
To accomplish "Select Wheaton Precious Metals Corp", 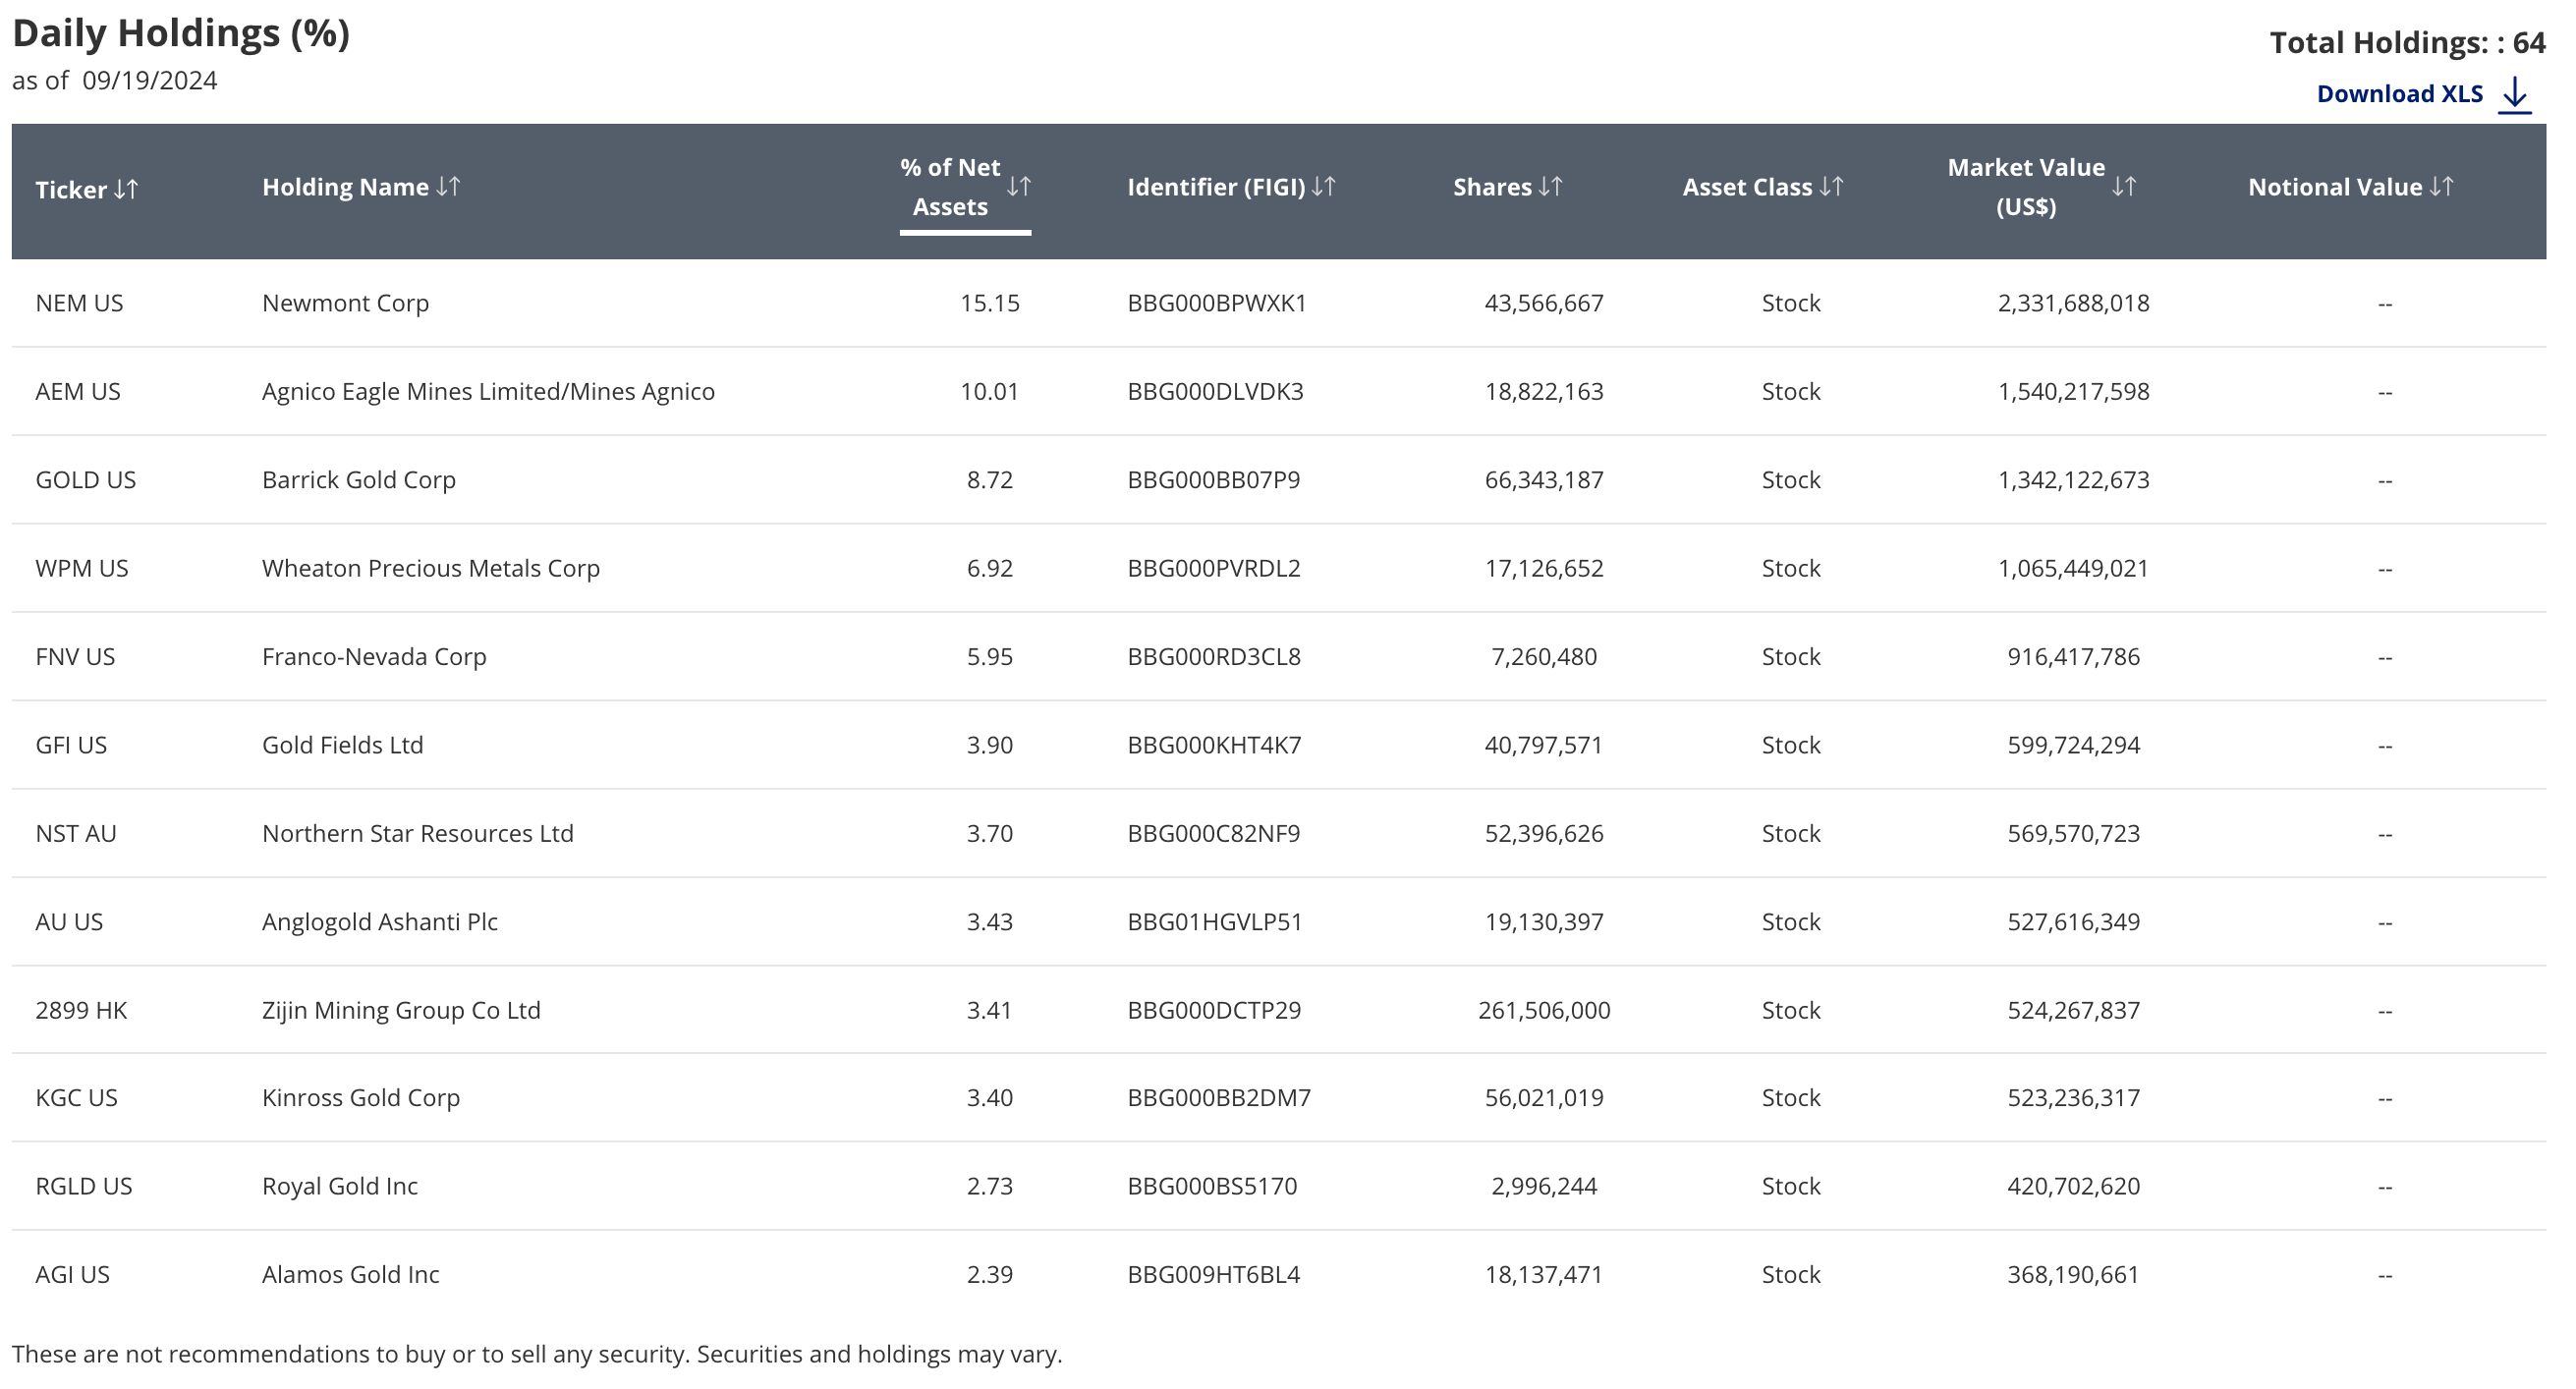I will point(431,568).
